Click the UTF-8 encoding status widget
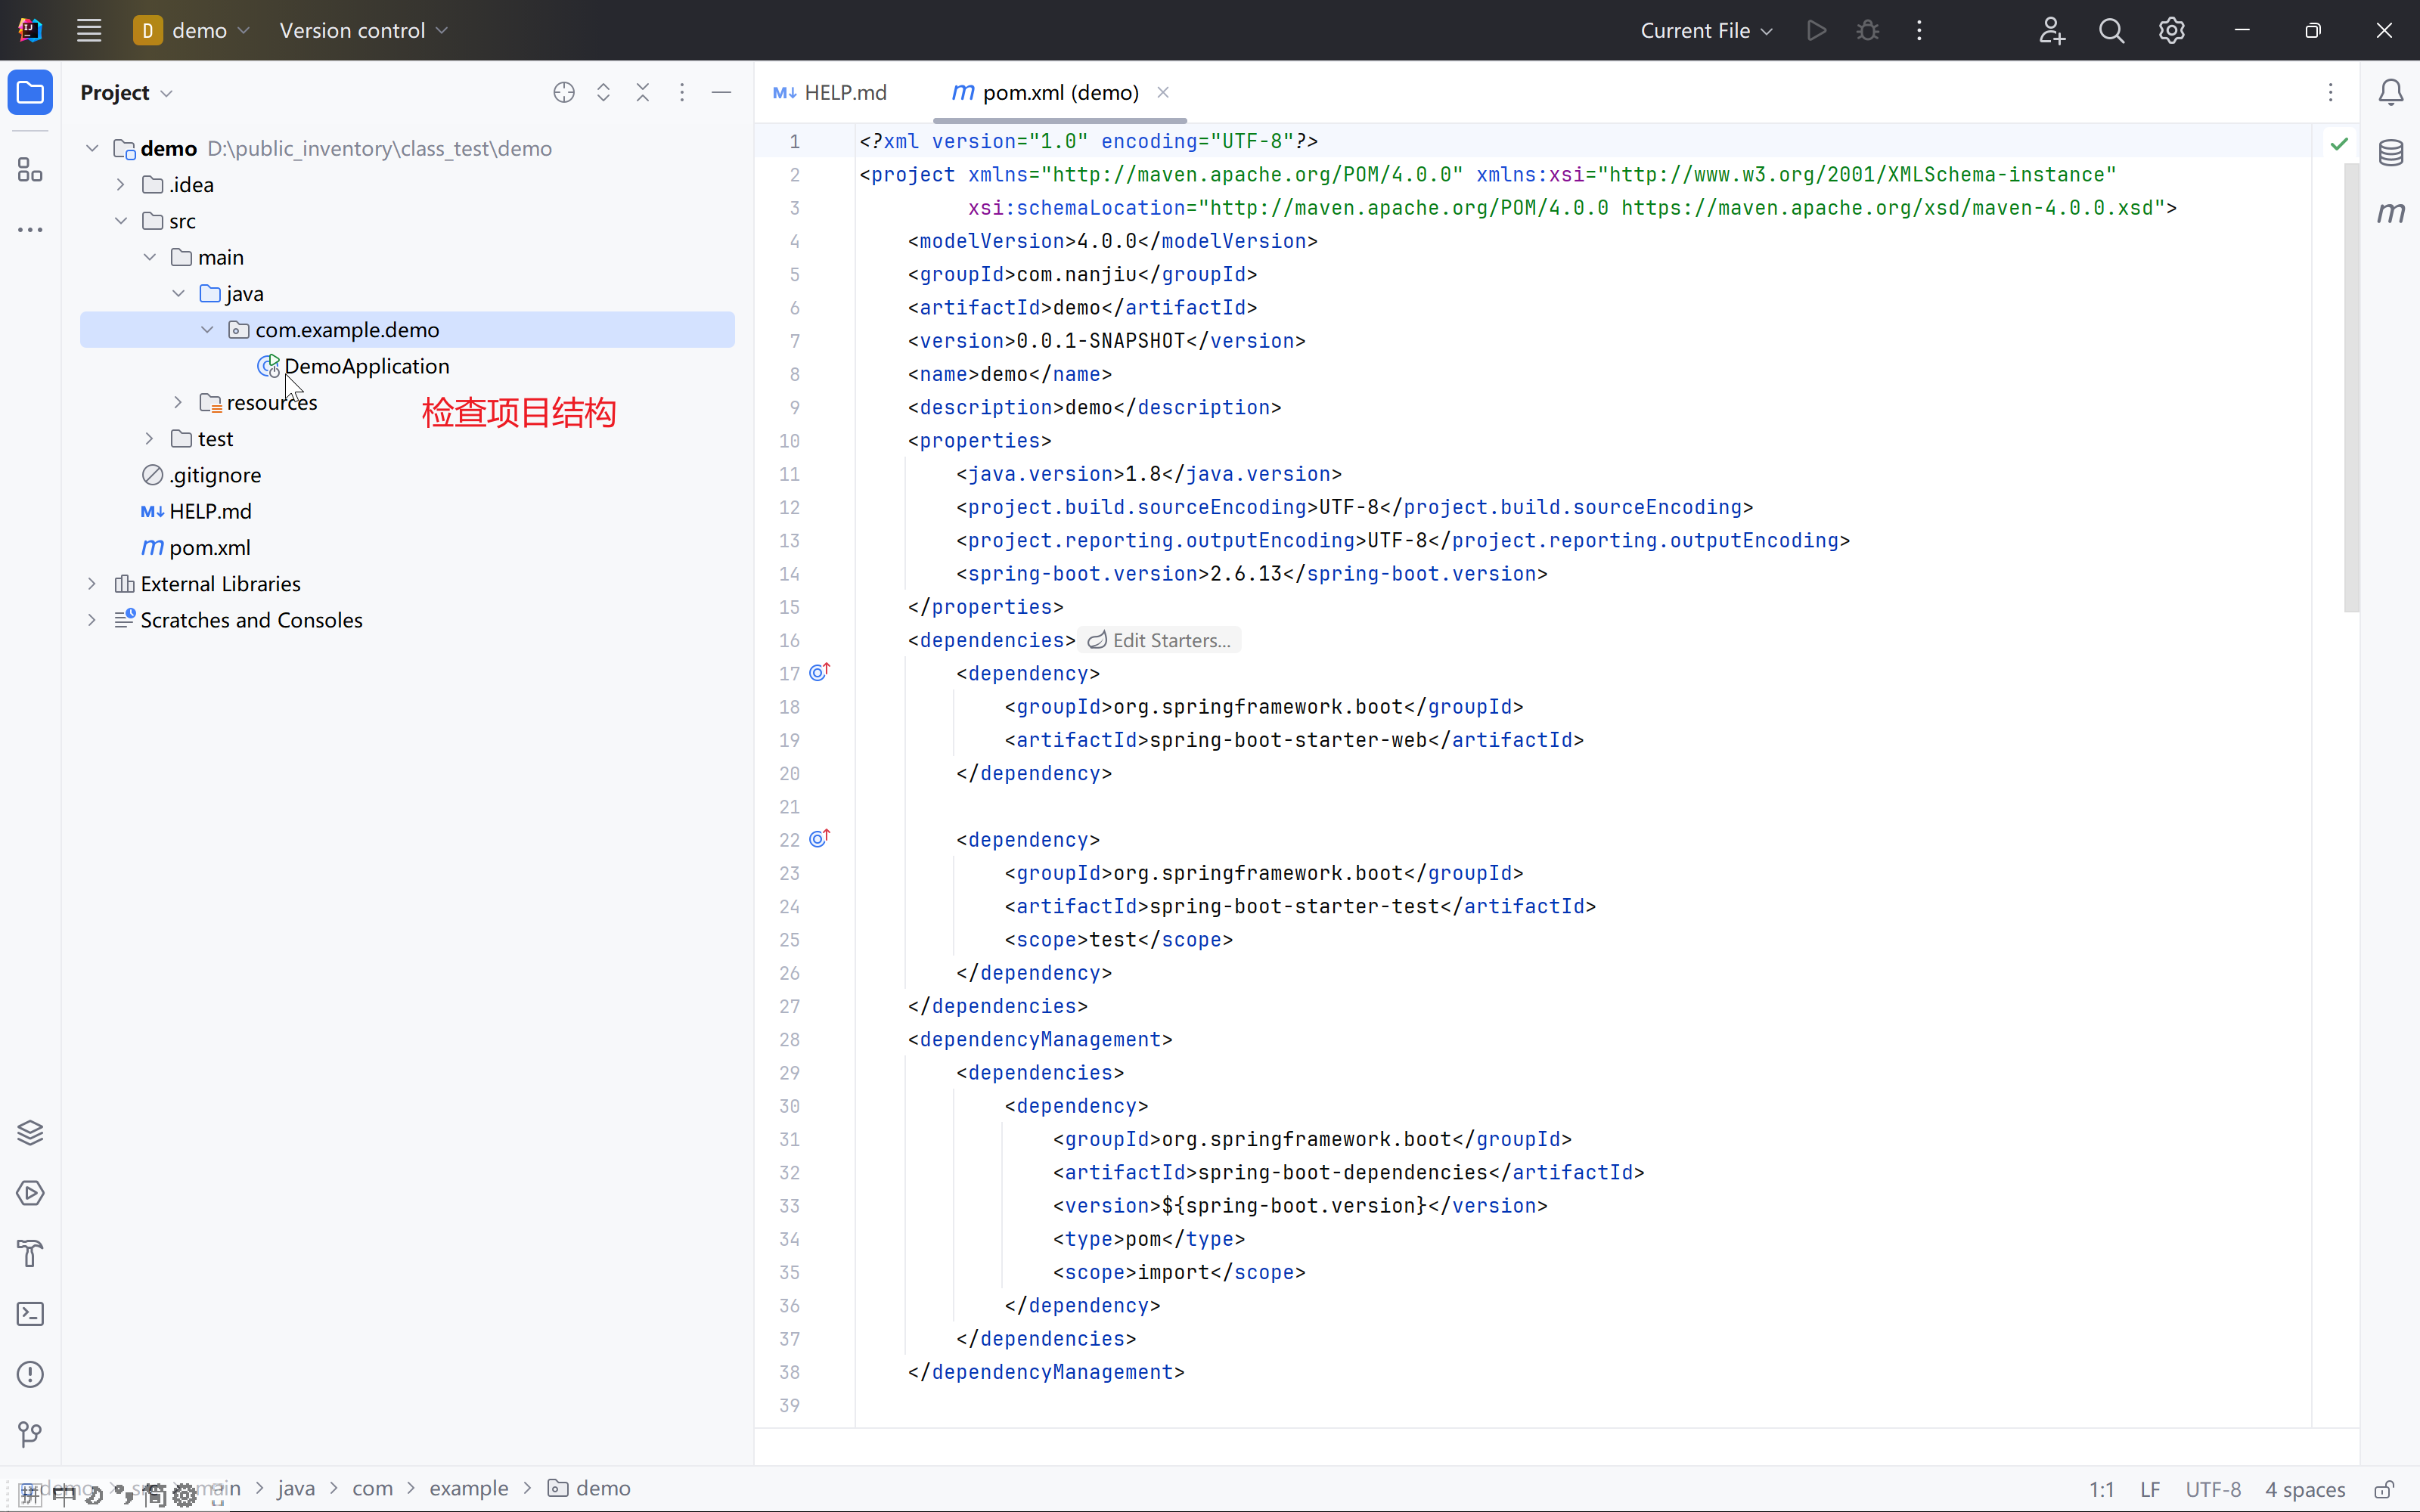Image resolution: width=2420 pixels, height=1512 pixels. (x=2212, y=1489)
